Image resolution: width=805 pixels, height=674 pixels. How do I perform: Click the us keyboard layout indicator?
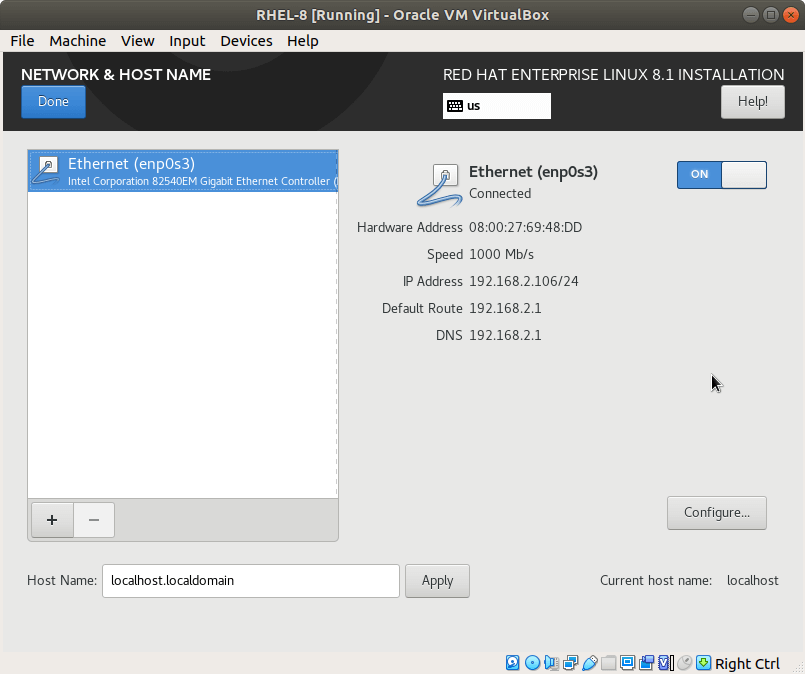click(x=496, y=106)
